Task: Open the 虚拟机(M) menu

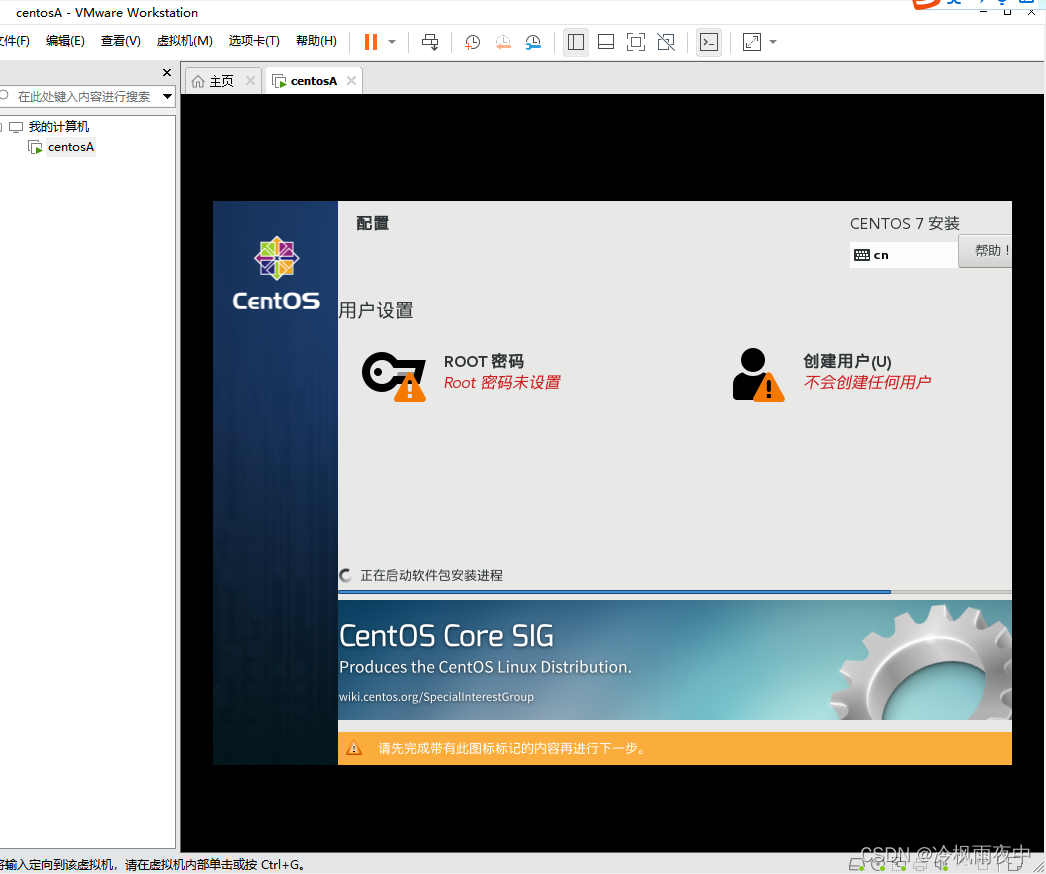Action: point(185,41)
